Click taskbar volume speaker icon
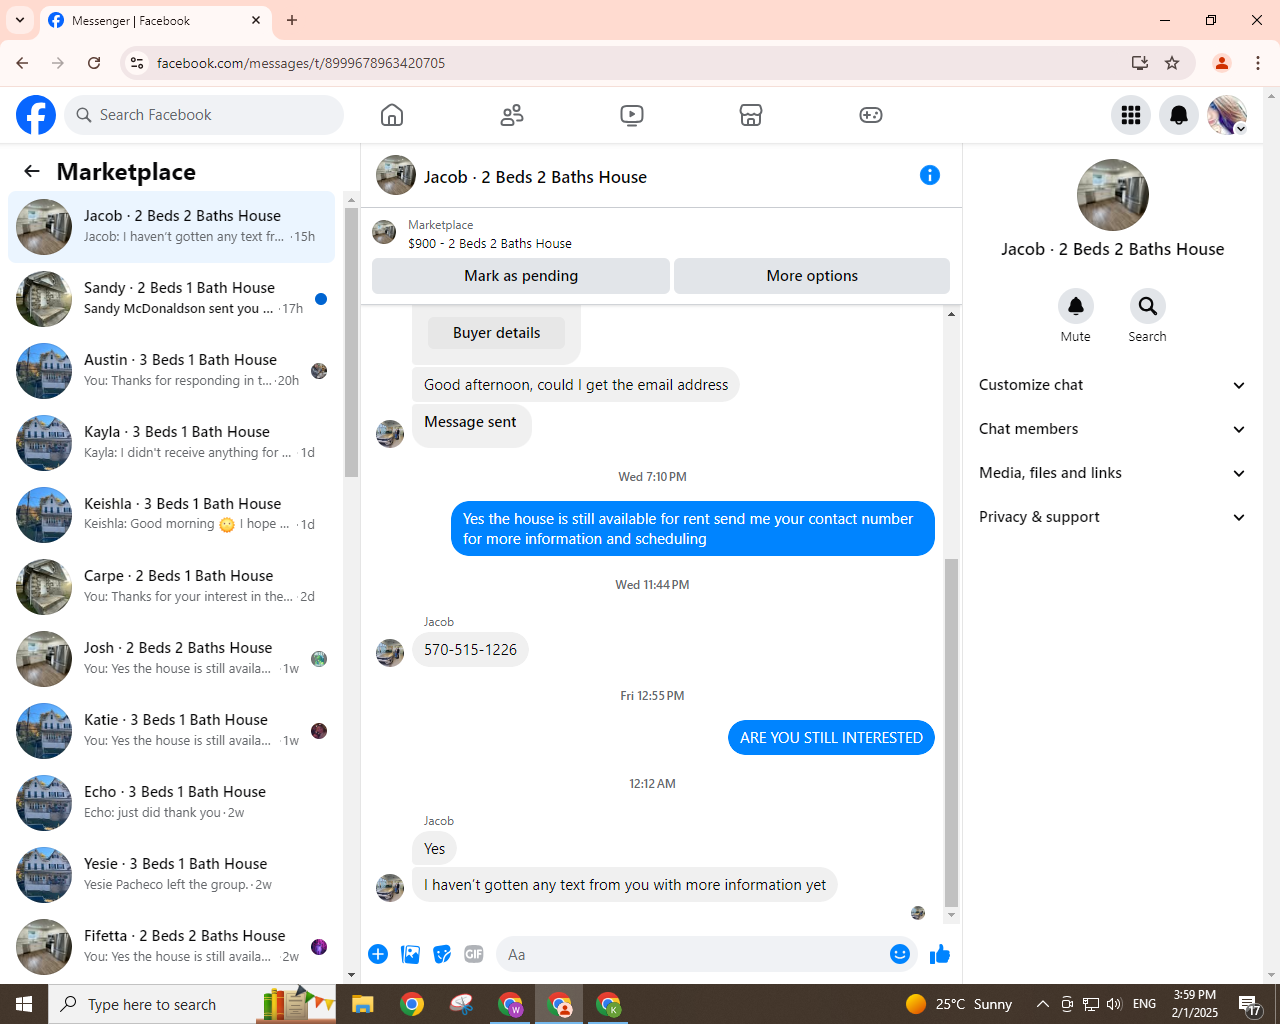 pos(1115,1004)
